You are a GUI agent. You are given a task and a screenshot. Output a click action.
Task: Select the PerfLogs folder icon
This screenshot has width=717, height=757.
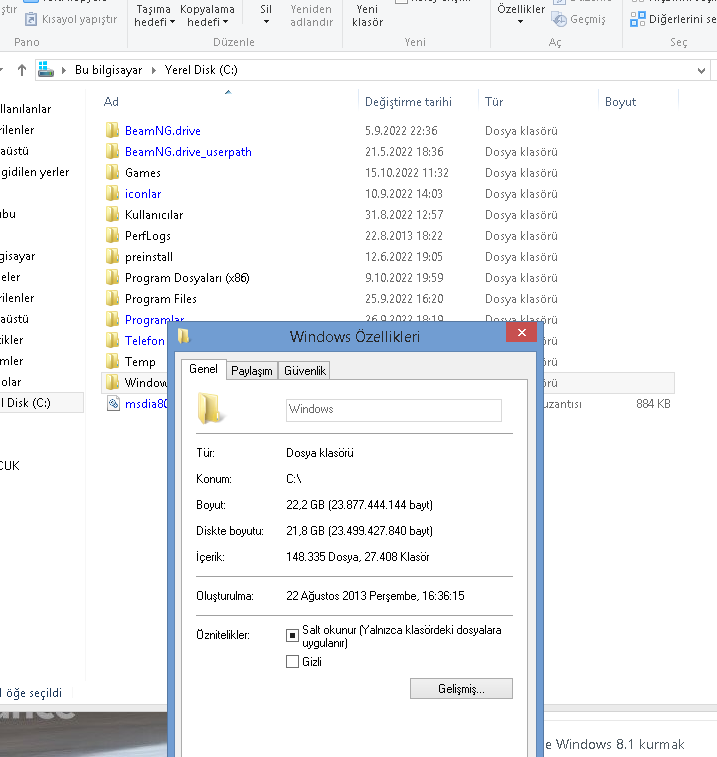coord(112,236)
